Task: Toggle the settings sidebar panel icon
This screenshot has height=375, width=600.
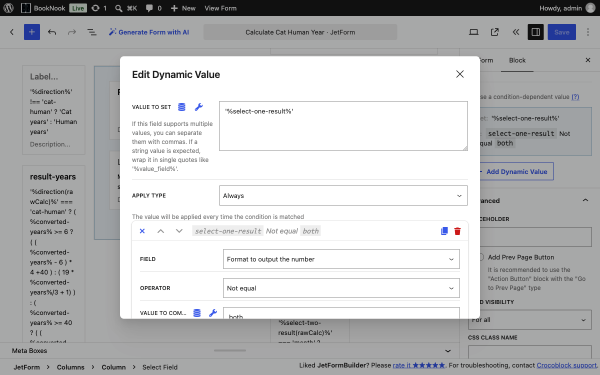Action: [536, 32]
